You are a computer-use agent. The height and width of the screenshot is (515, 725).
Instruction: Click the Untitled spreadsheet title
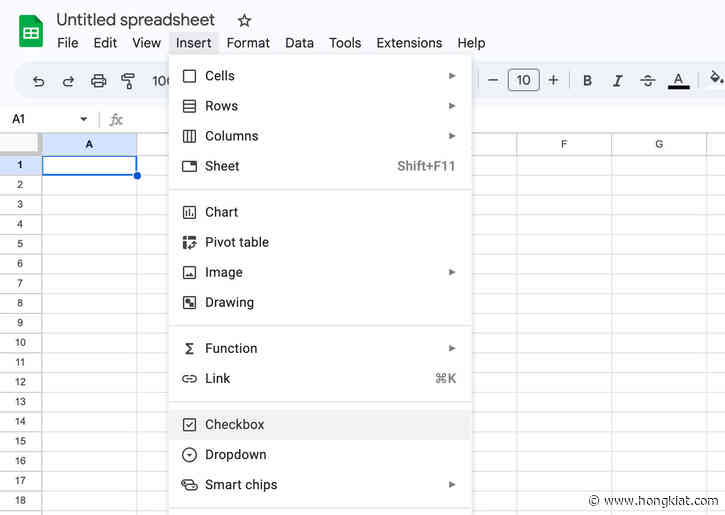click(135, 20)
